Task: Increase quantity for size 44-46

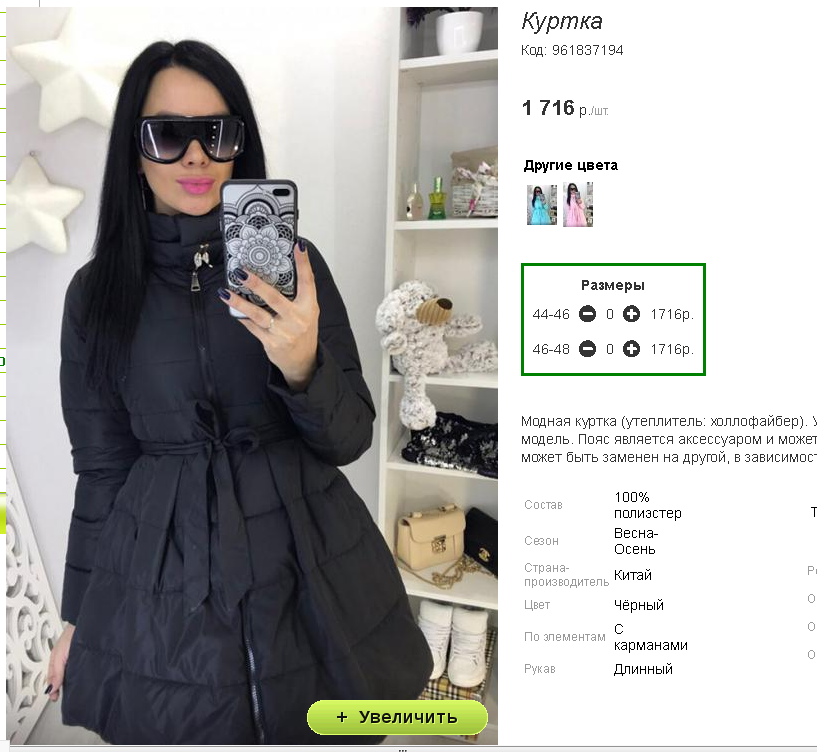Action: pyautogui.click(x=632, y=314)
